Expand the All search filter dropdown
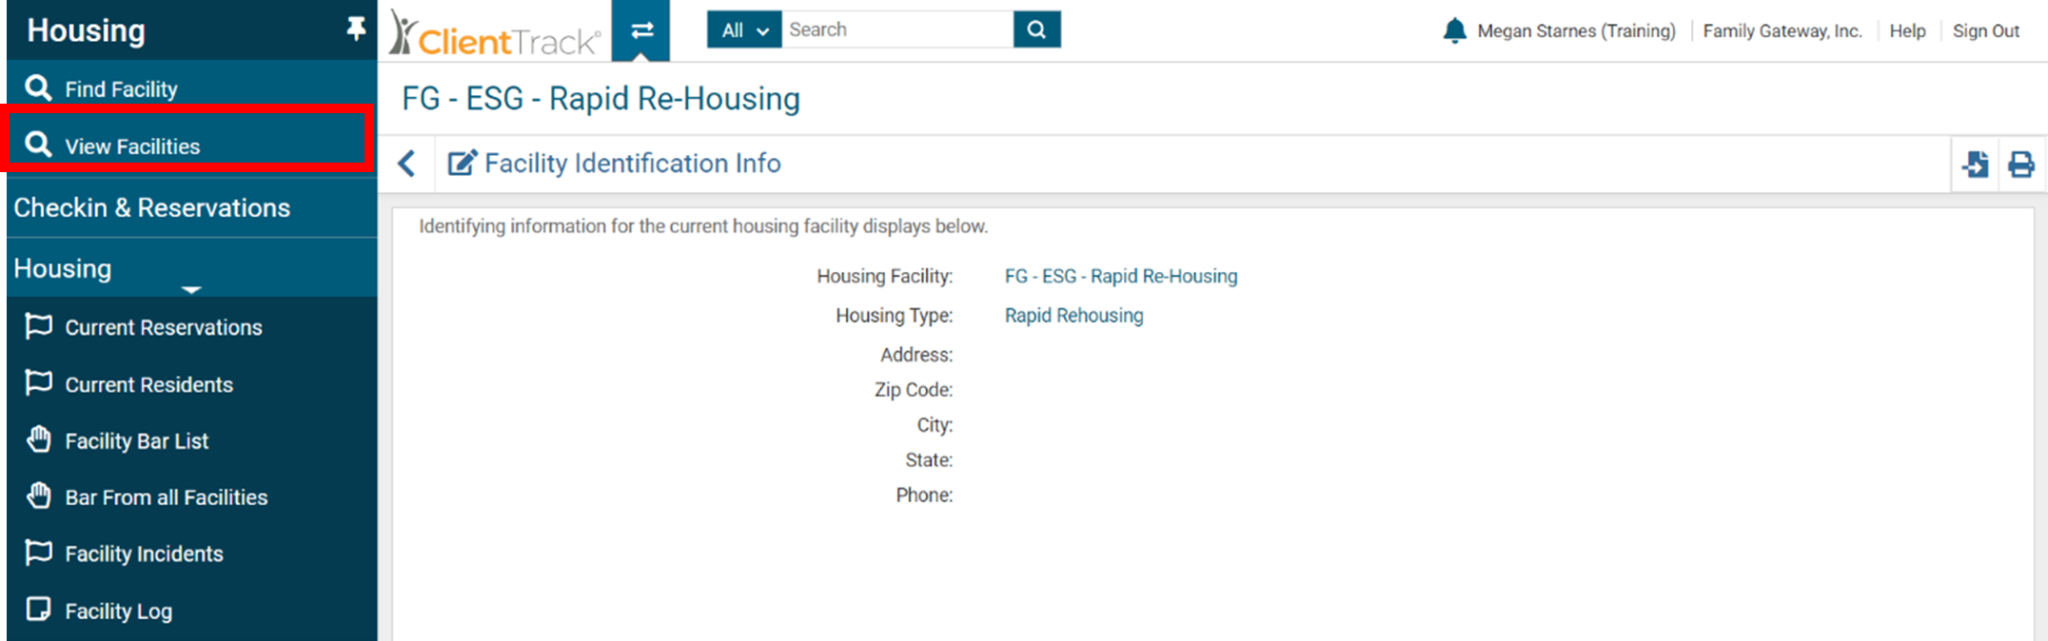 click(743, 30)
